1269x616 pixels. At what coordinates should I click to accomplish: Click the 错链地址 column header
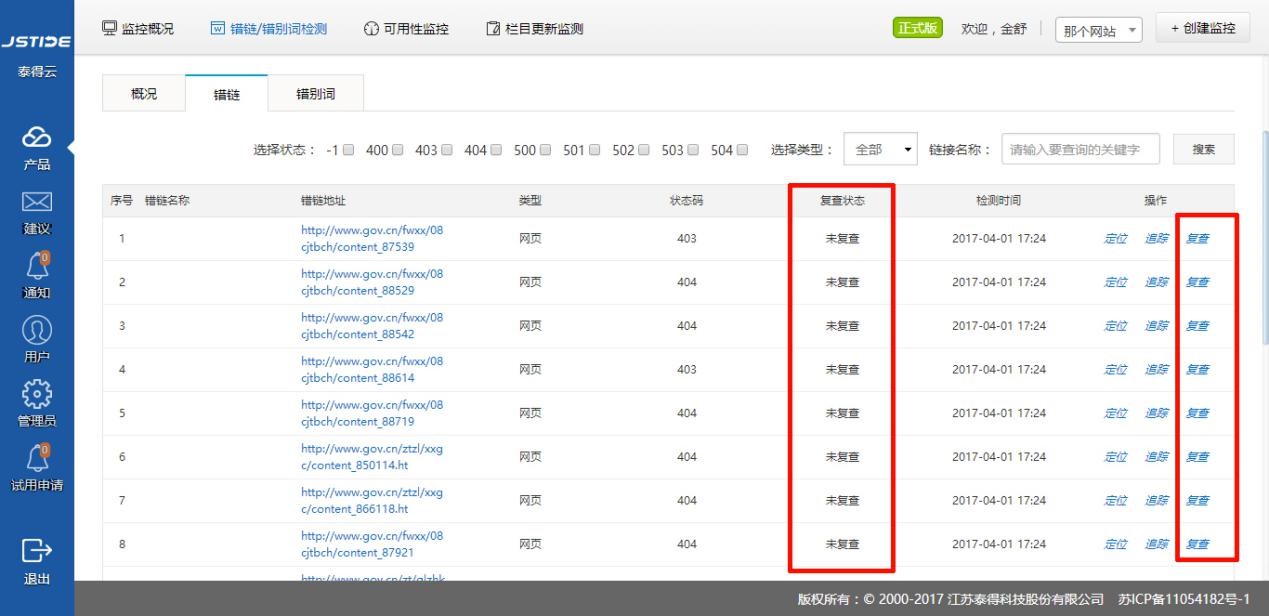point(323,200)
